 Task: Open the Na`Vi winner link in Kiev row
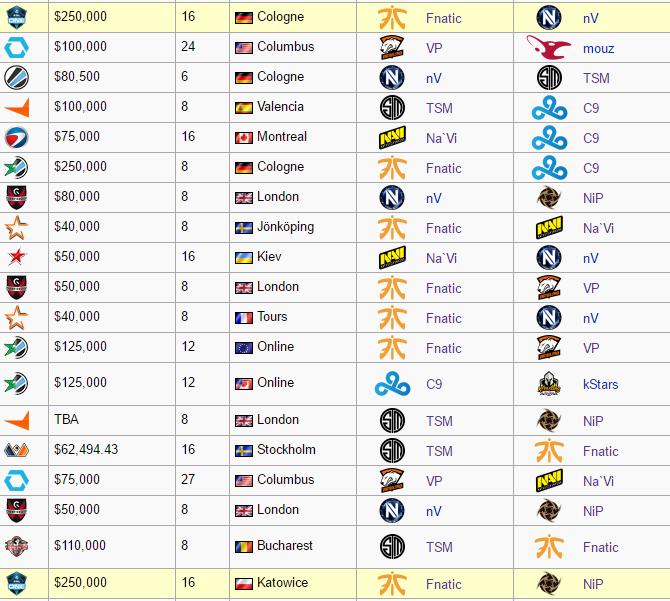[x=441, y=258]
